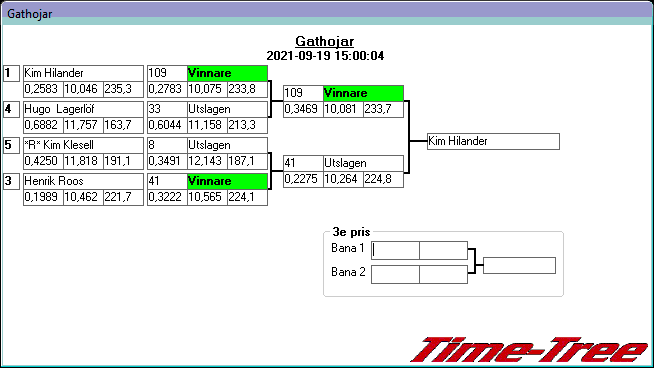Click the Hugo Lagerlöf name field

coord(83,109)
